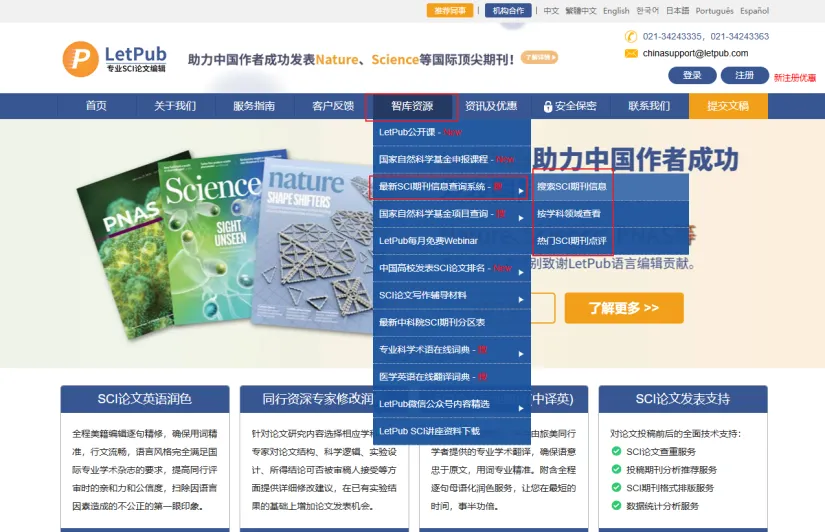Expand arrow of 国家自然科学基金项目查询
This screenshot has height=532, width=825.
[x=521, y=218]
